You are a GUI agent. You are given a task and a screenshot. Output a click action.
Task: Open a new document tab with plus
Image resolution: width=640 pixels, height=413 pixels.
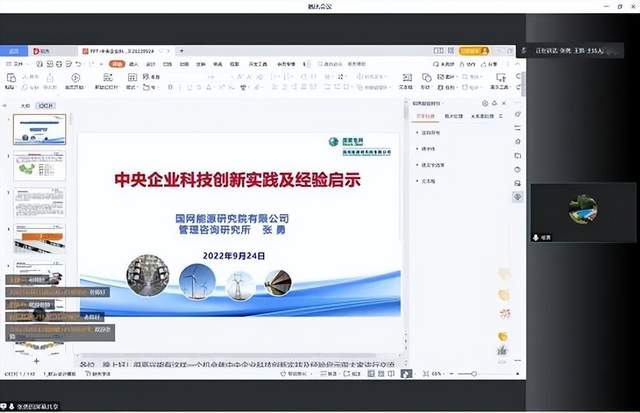click(x=182, y=51)
